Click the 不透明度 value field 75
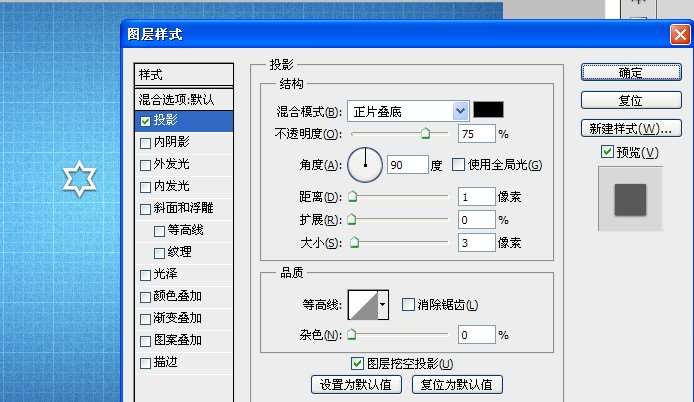Screen dimensions: 694x402 [x=477, y=134]
